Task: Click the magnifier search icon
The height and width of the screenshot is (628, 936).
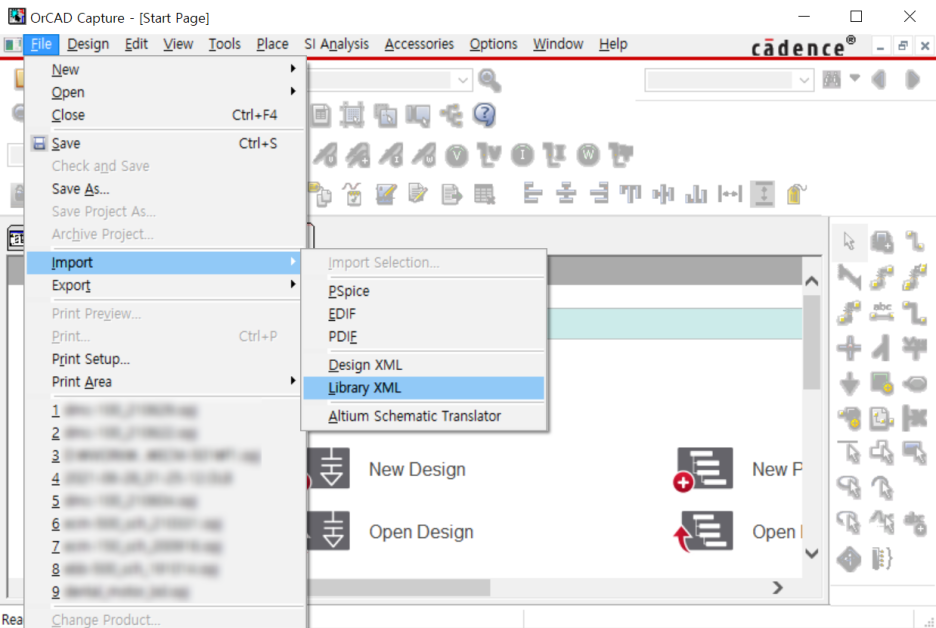Action: (x=489, y=80)
